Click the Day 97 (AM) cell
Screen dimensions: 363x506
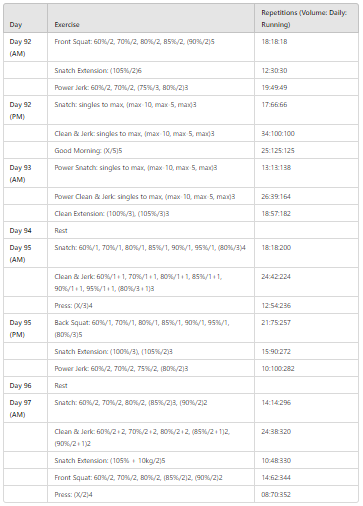click(25, 408)
